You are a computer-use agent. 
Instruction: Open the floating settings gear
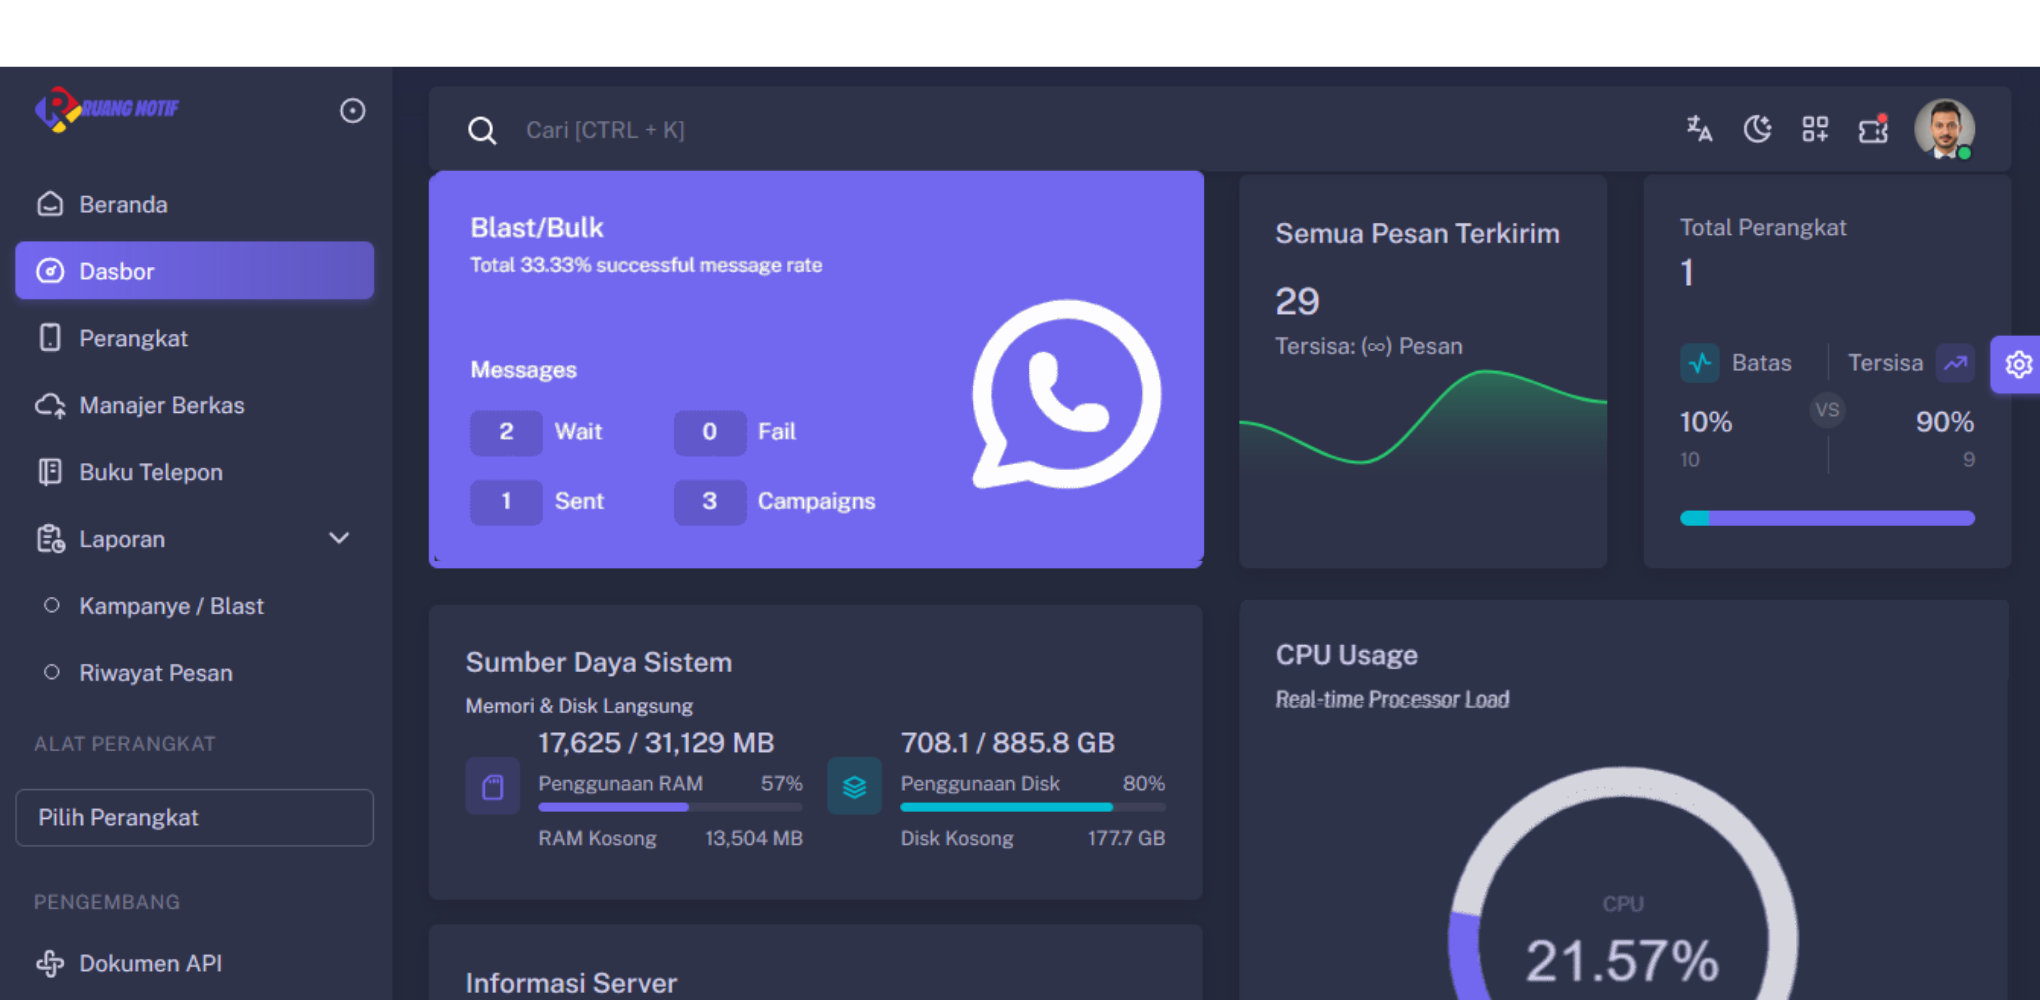click(2017, 364)
